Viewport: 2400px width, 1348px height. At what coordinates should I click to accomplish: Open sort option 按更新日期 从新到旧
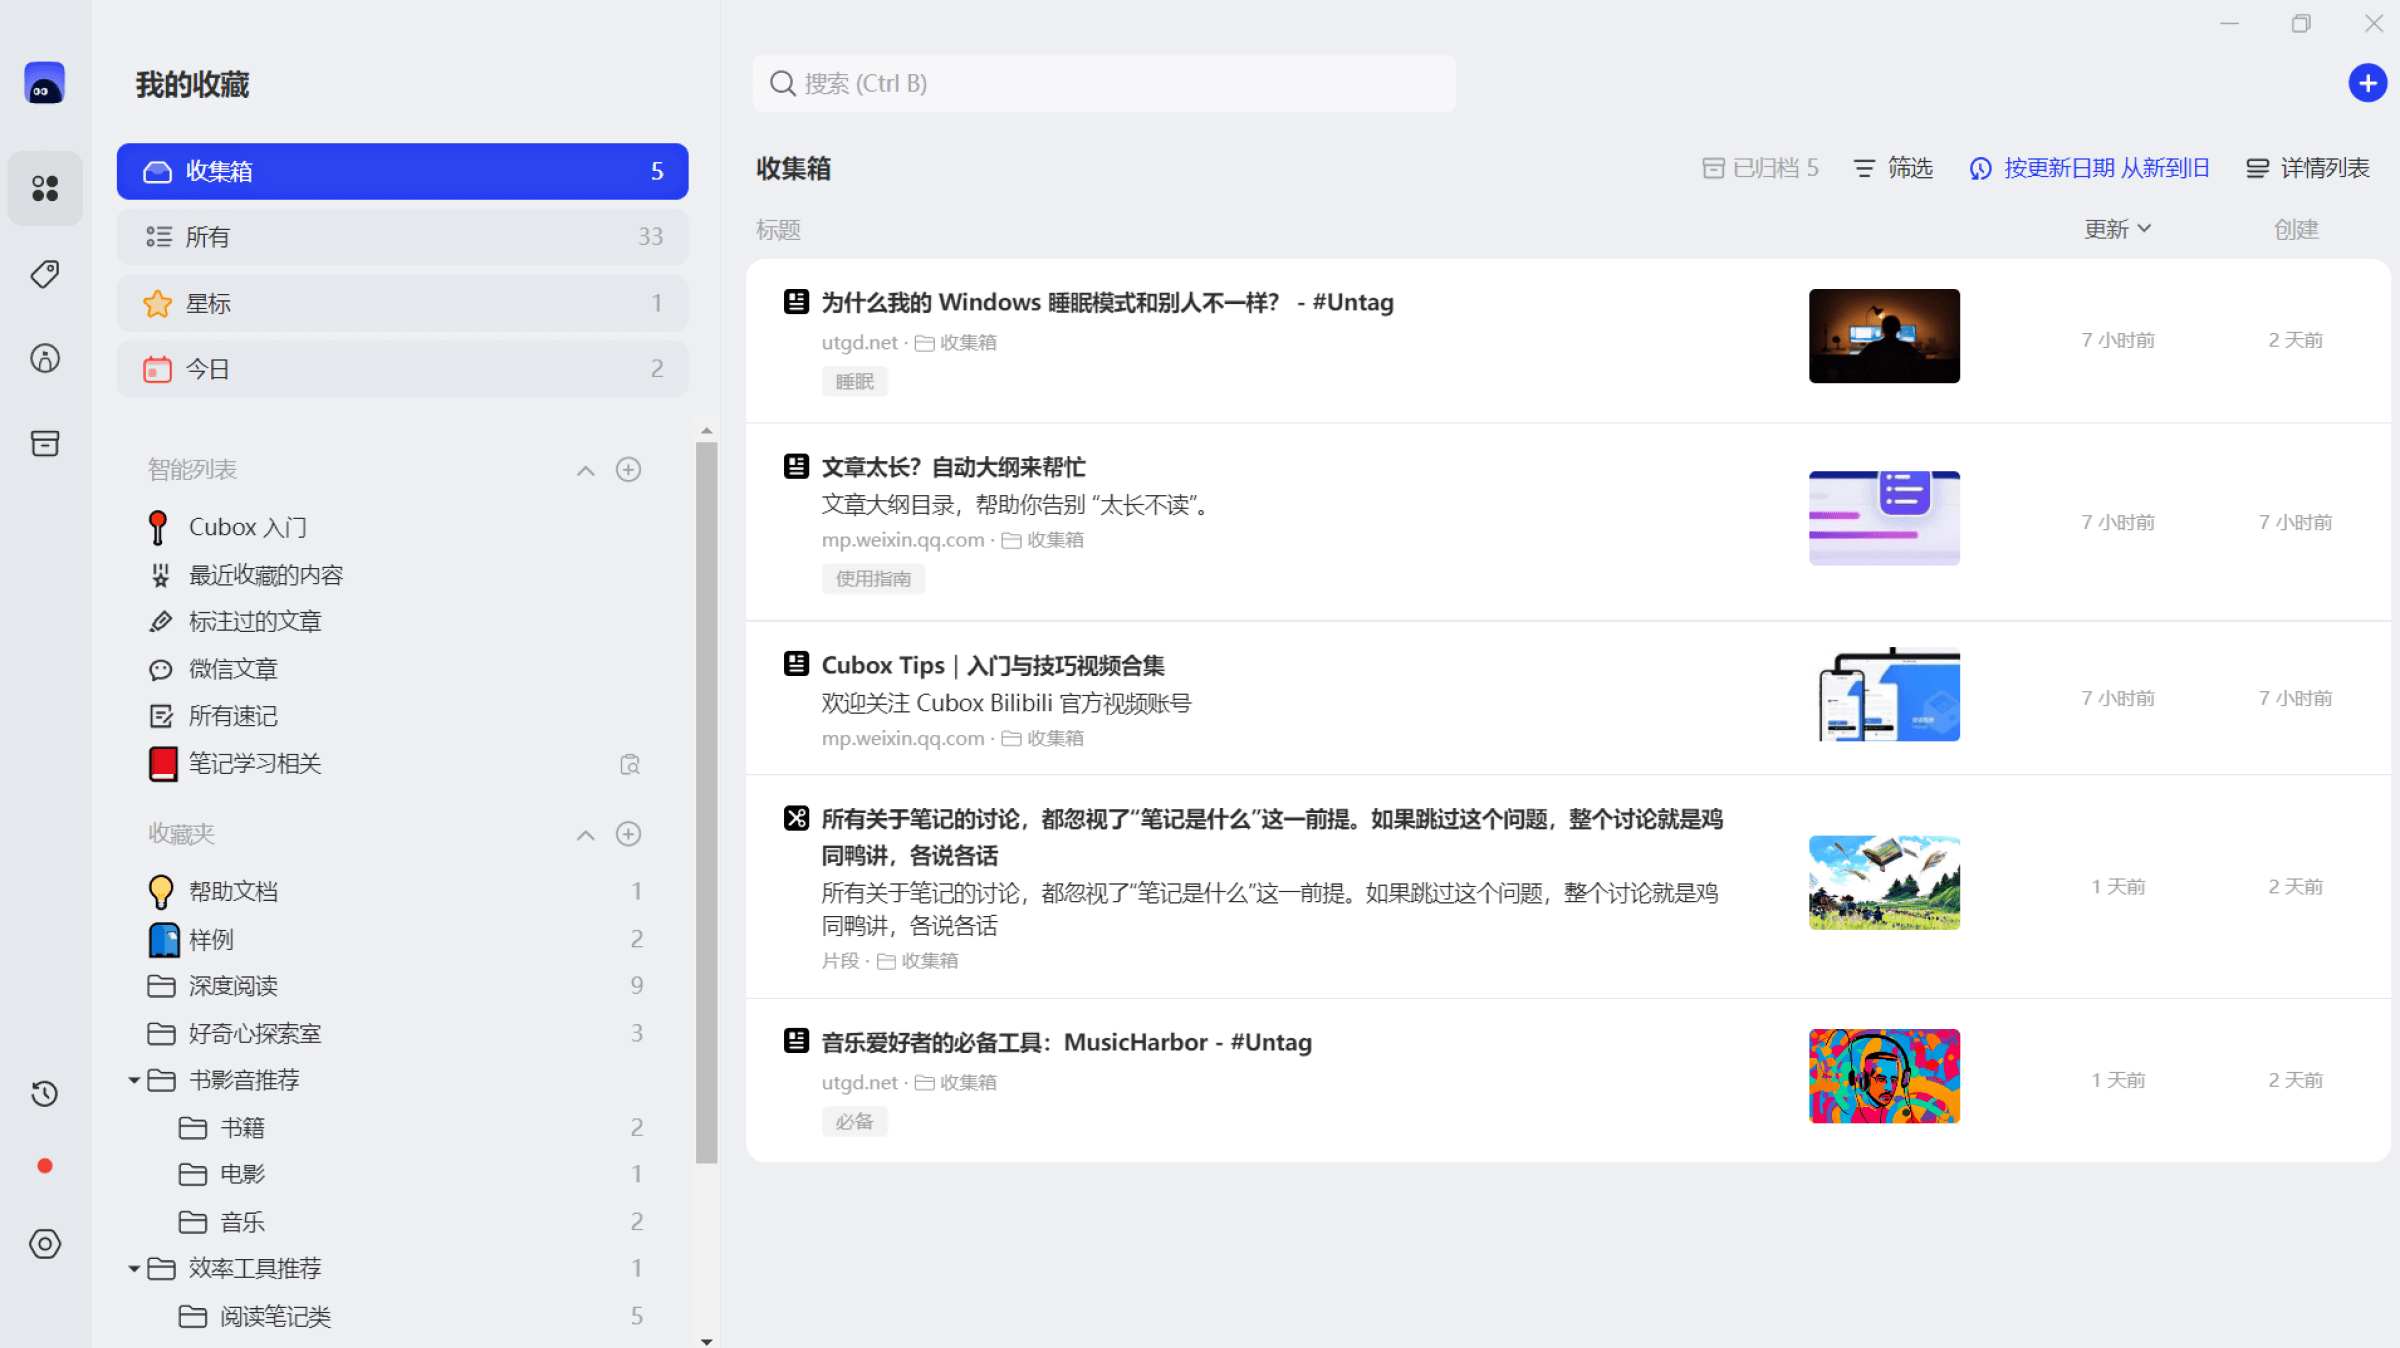[2089, 168]
